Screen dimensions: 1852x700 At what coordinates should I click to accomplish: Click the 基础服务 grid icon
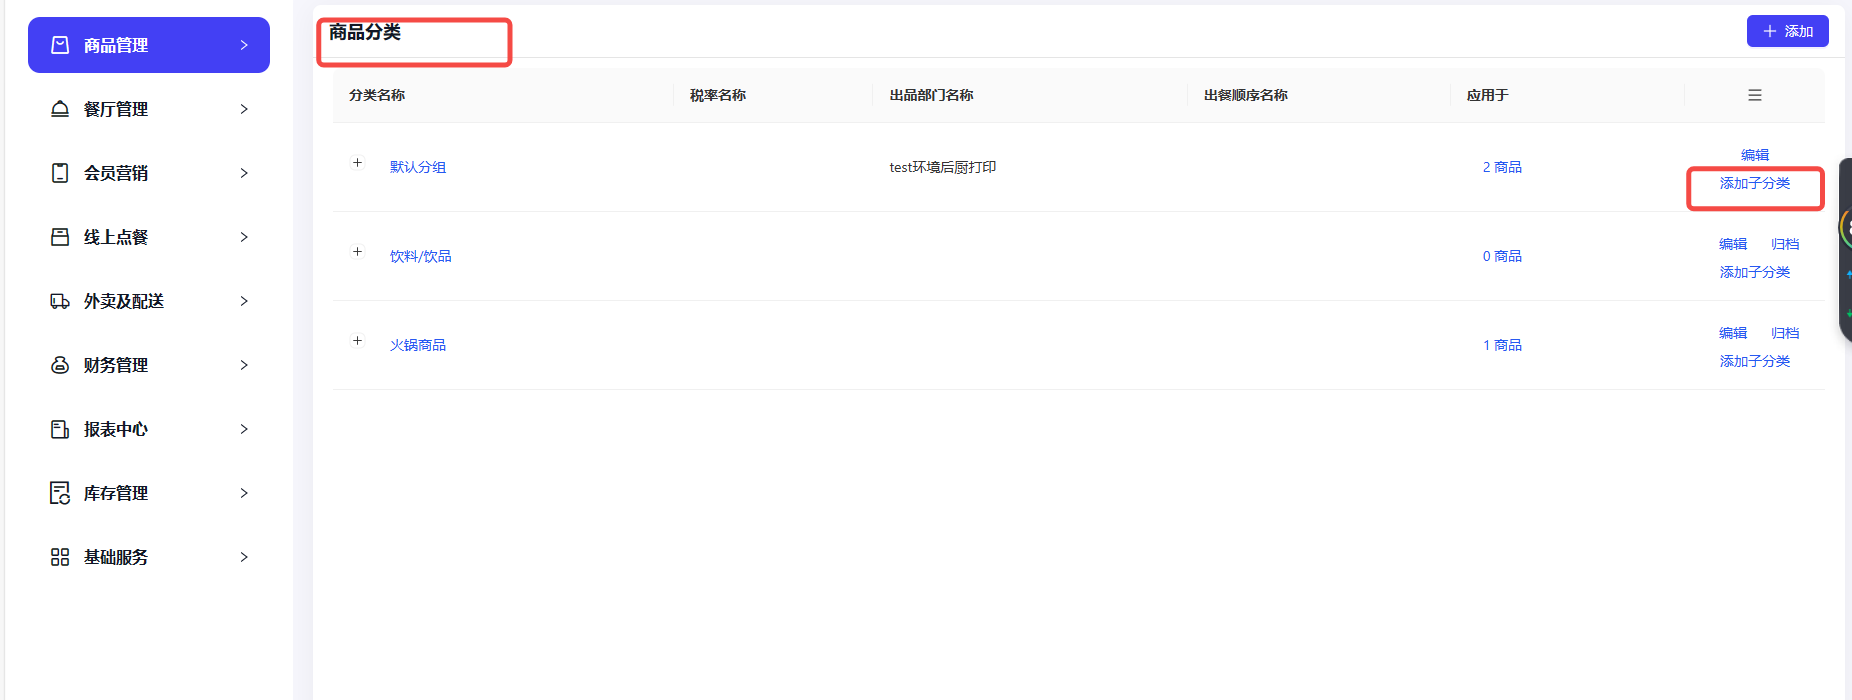pyautogui.click(x=60, y=557)
